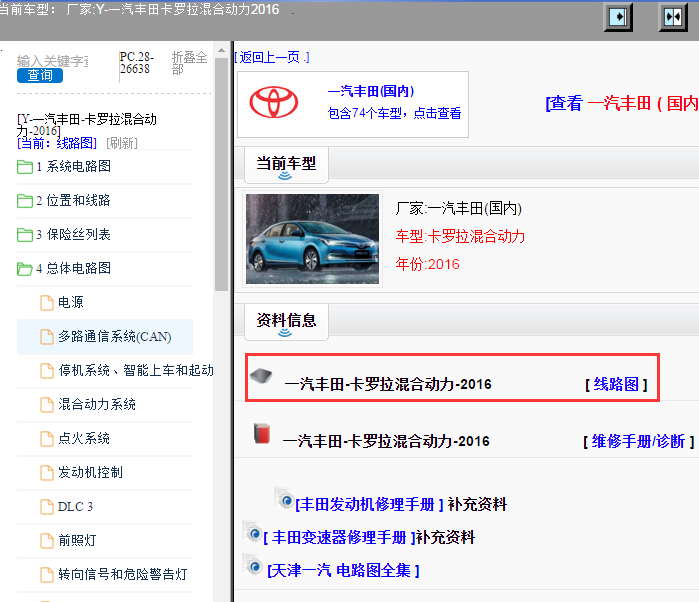Click sidebar scrollbar up arrow
The width and height of the screenshot is (699, 602).
click(x=221, y=50)
